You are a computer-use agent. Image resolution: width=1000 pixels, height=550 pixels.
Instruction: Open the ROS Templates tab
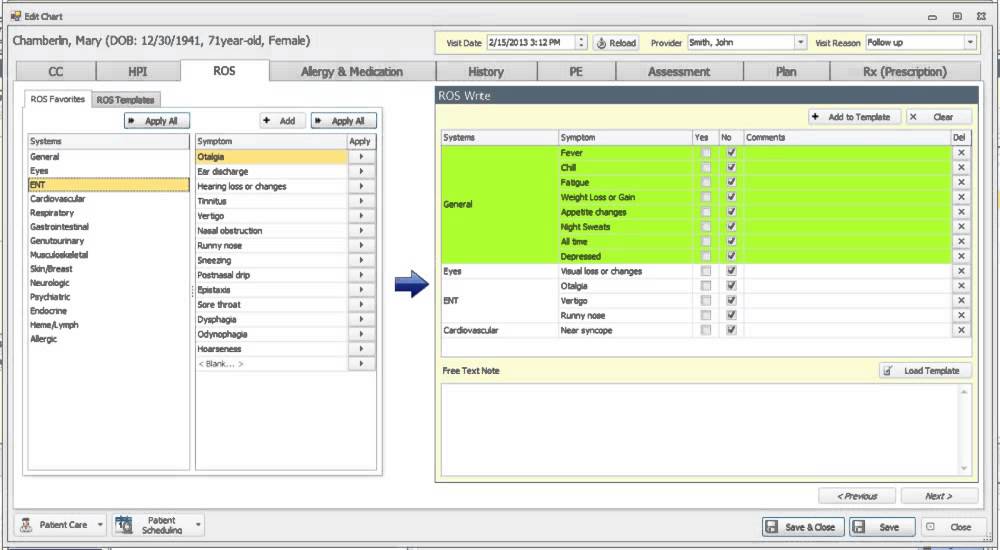tap(126, 100)
